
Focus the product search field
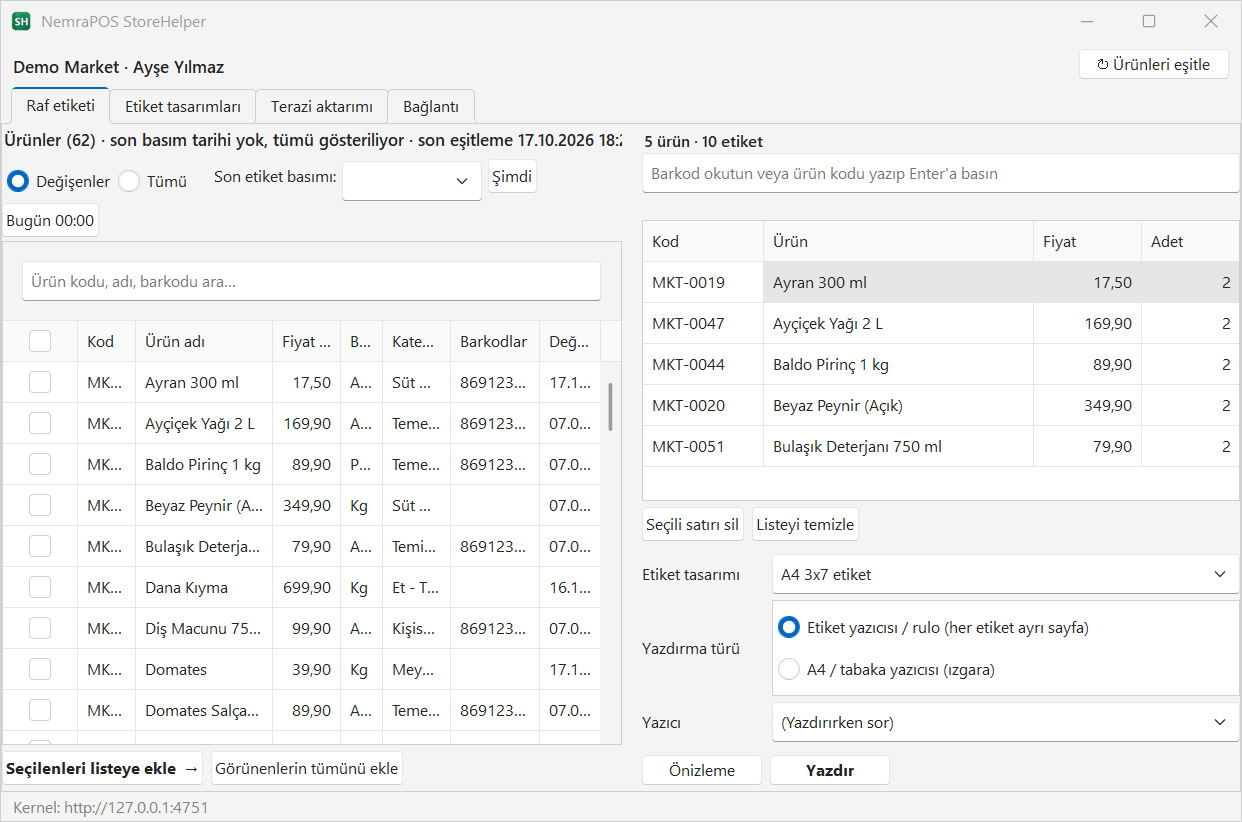311,281
